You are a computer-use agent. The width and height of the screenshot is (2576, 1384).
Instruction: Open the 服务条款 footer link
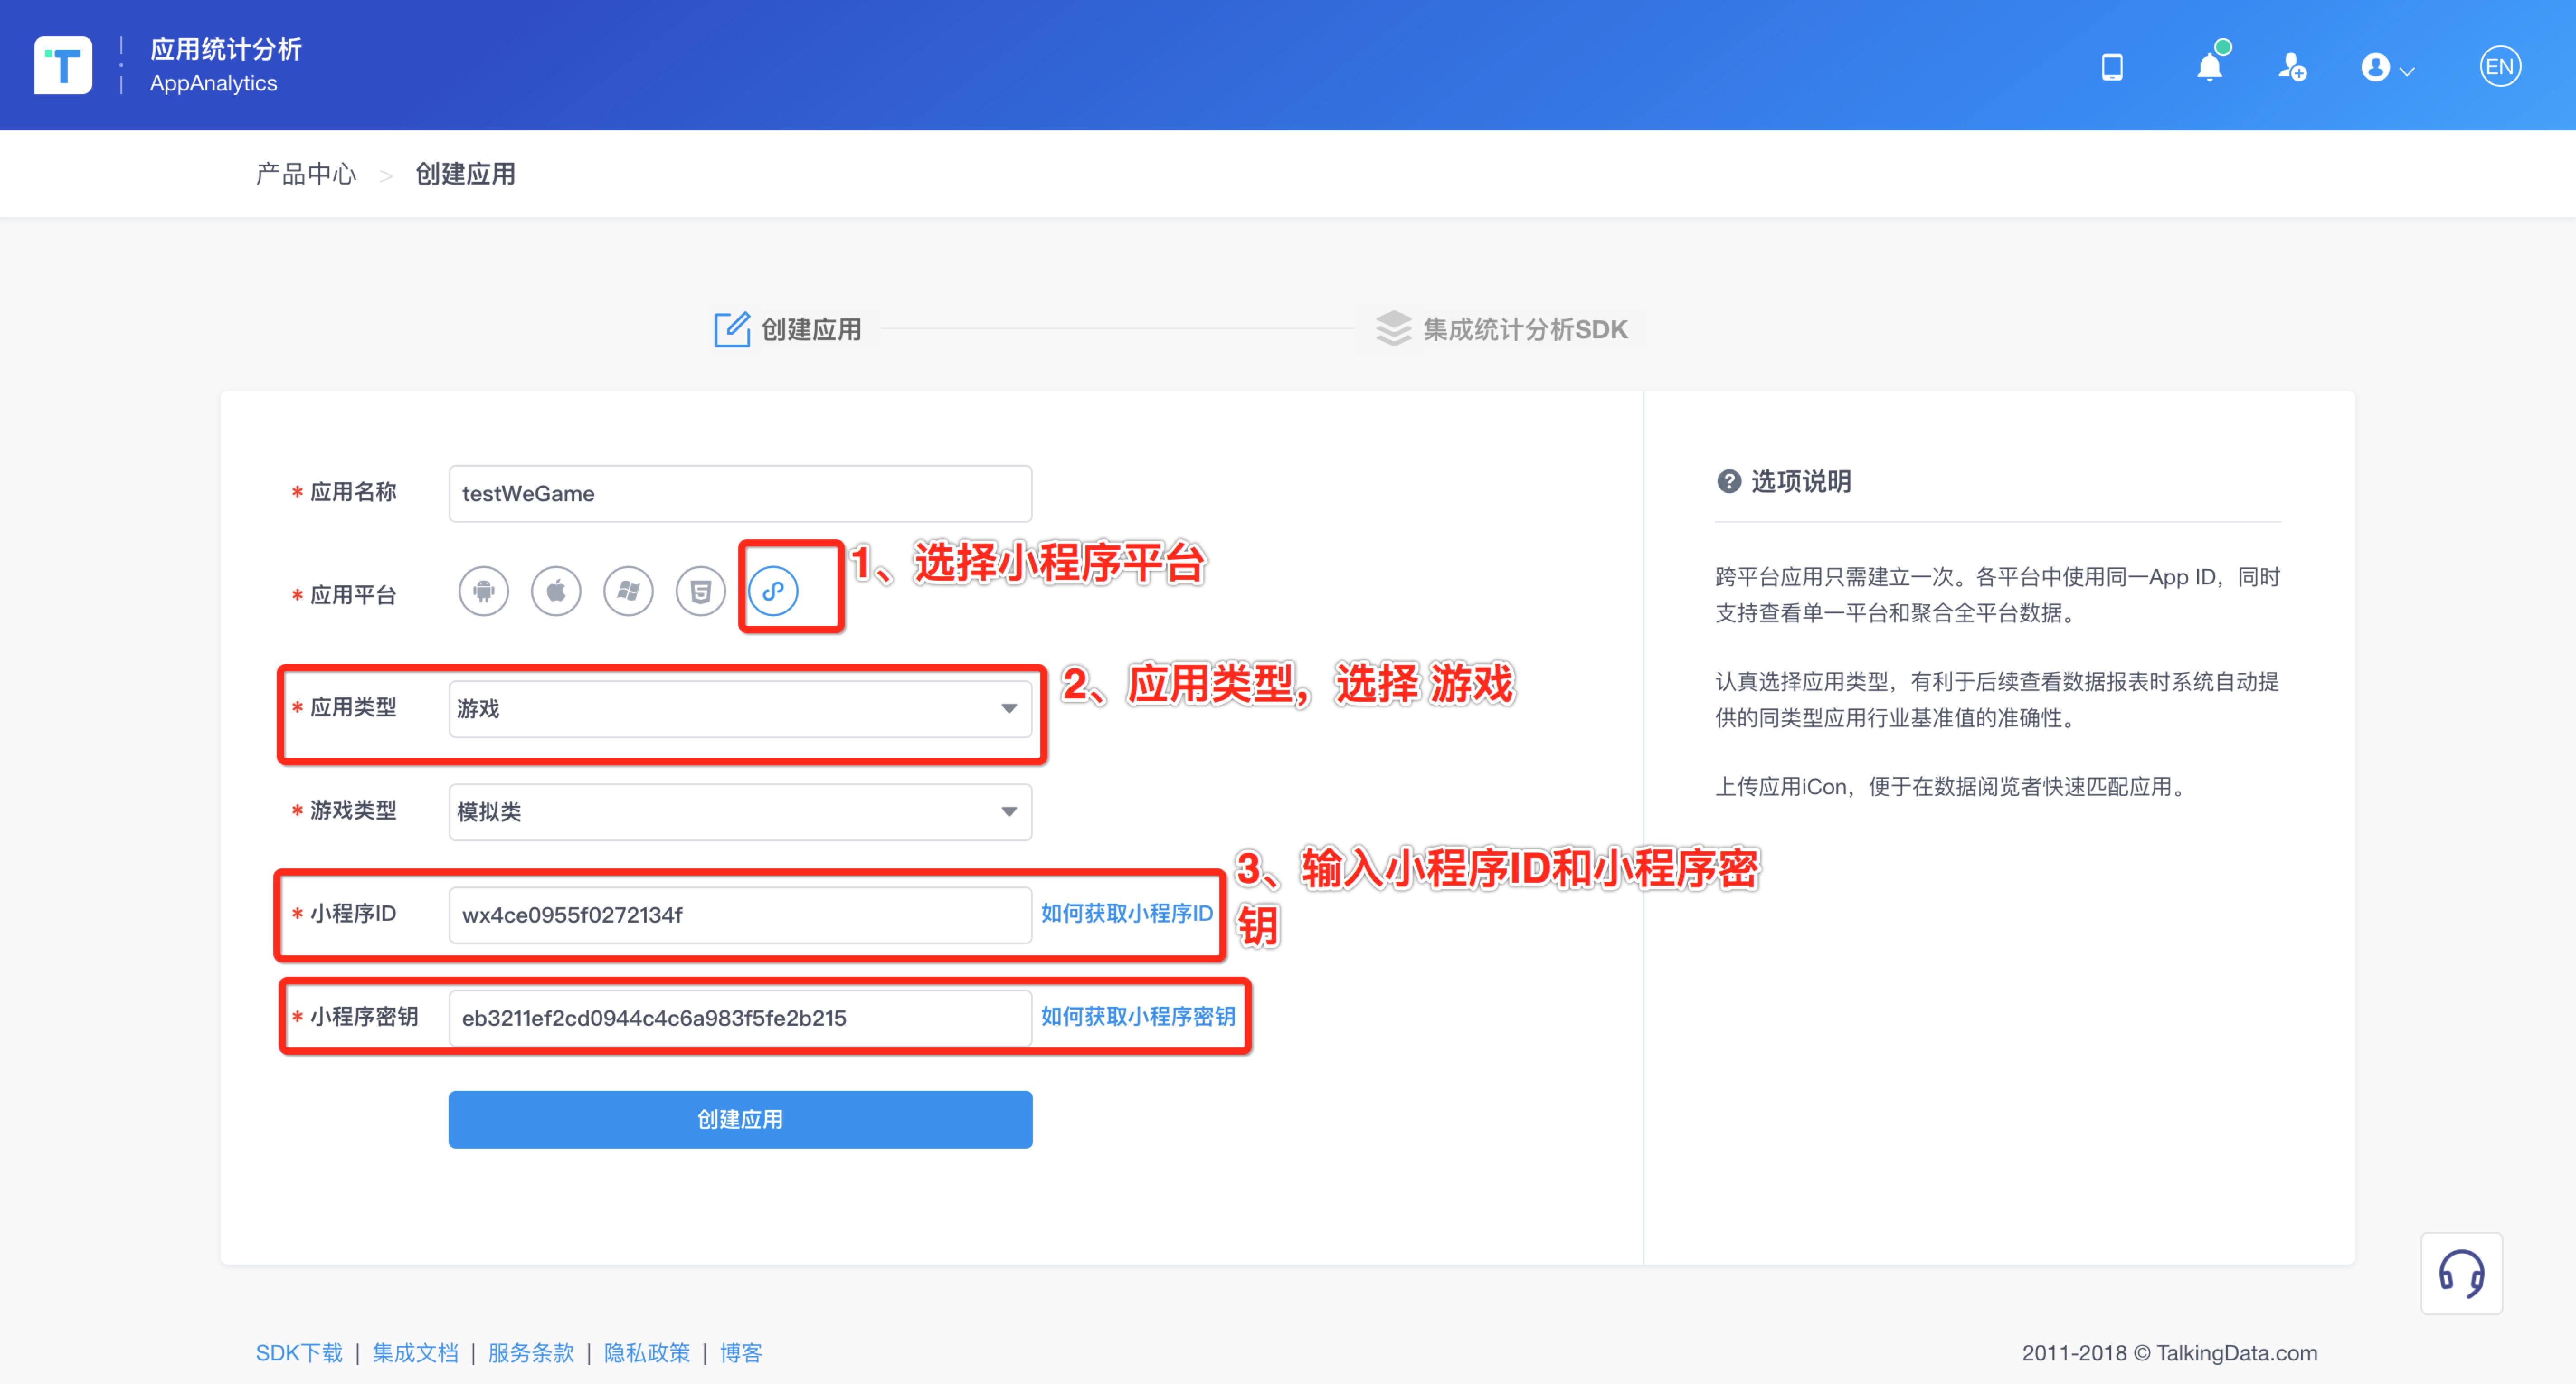532,1353
